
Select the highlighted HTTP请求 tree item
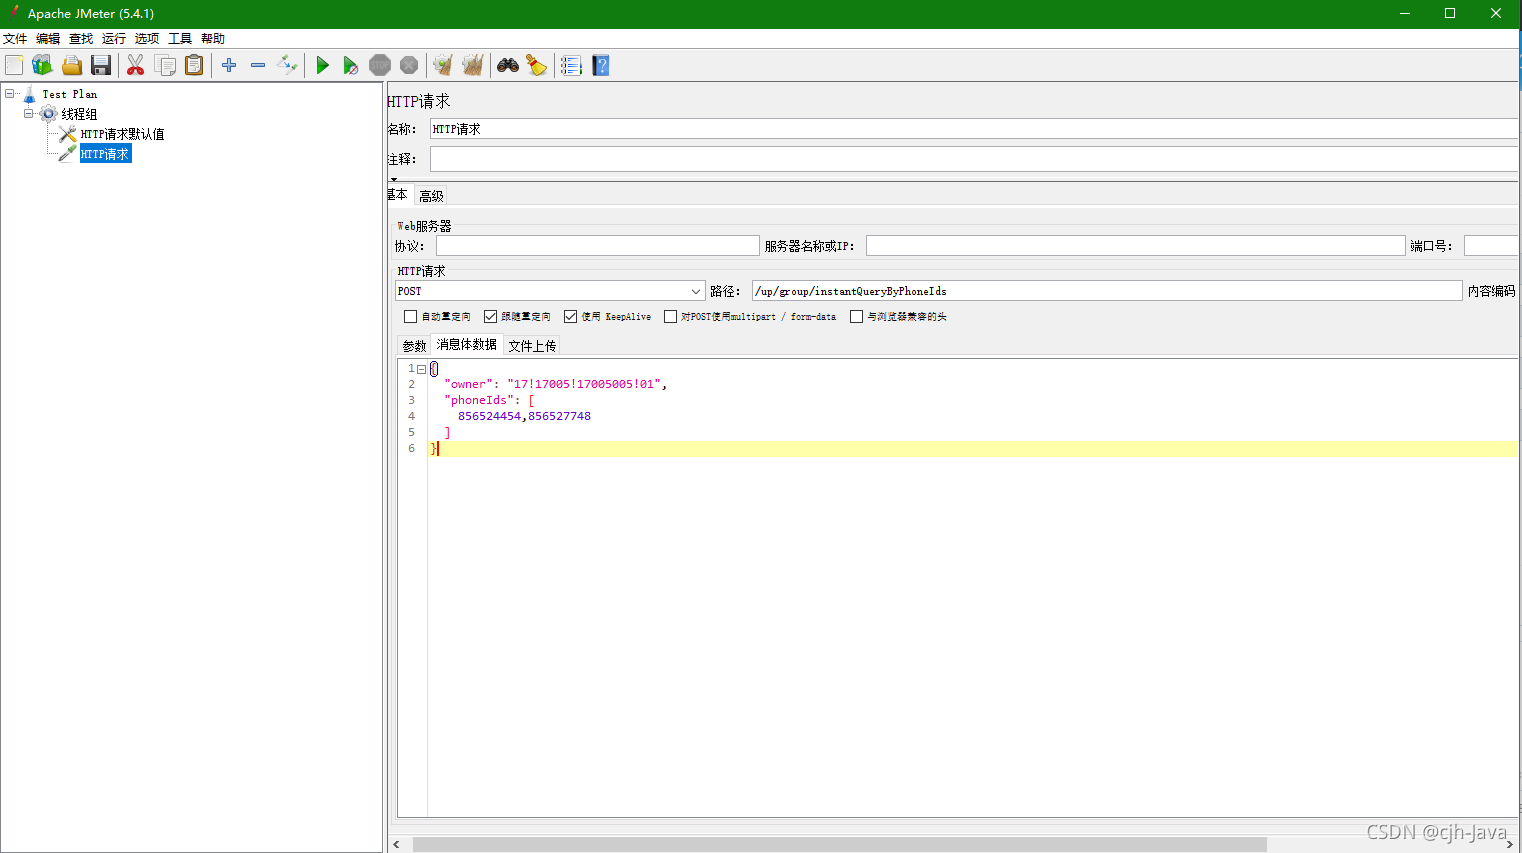tap(105, 154)
